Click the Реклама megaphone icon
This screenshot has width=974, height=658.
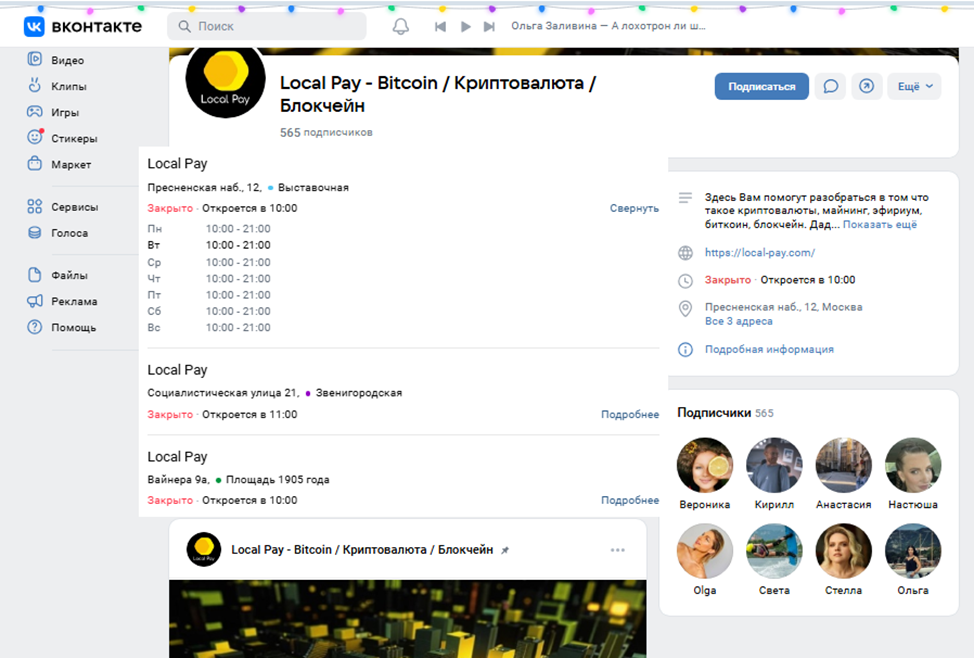point(35,301)
